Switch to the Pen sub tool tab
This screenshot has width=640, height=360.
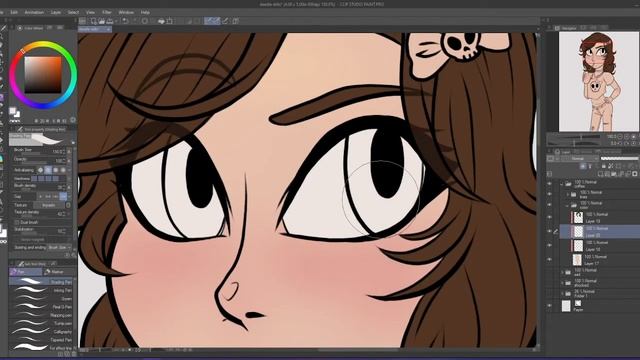pyautogui.click(x=25, y=272)
